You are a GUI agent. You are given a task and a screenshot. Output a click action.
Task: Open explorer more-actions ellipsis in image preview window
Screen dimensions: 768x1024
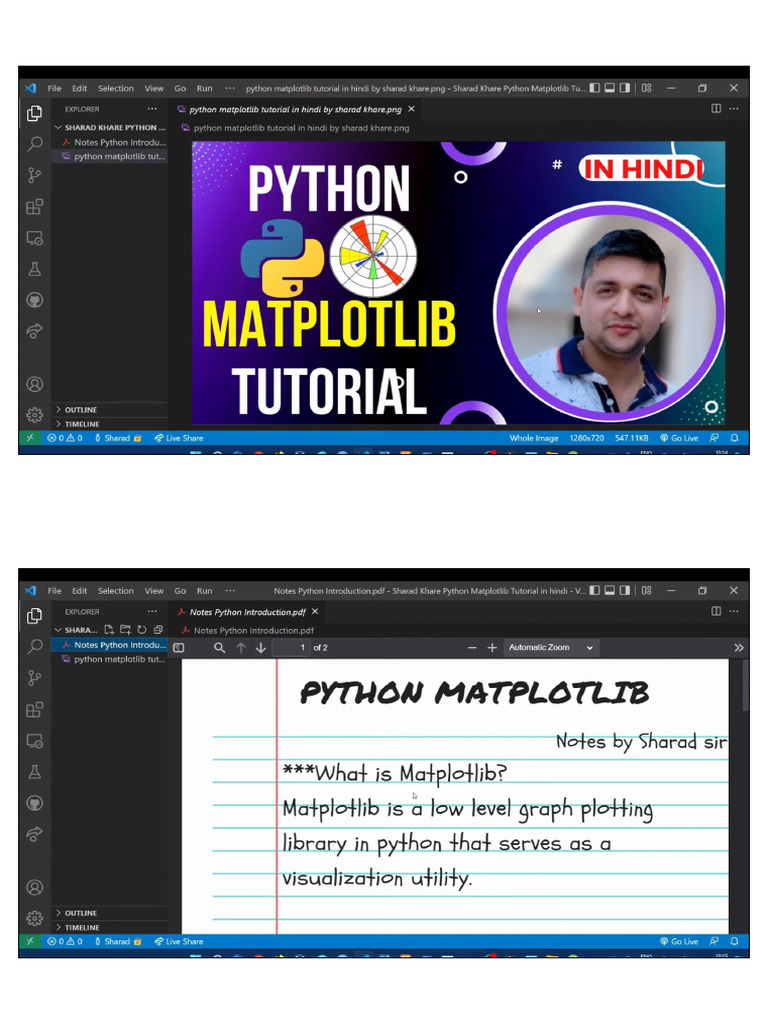point(152,108)
